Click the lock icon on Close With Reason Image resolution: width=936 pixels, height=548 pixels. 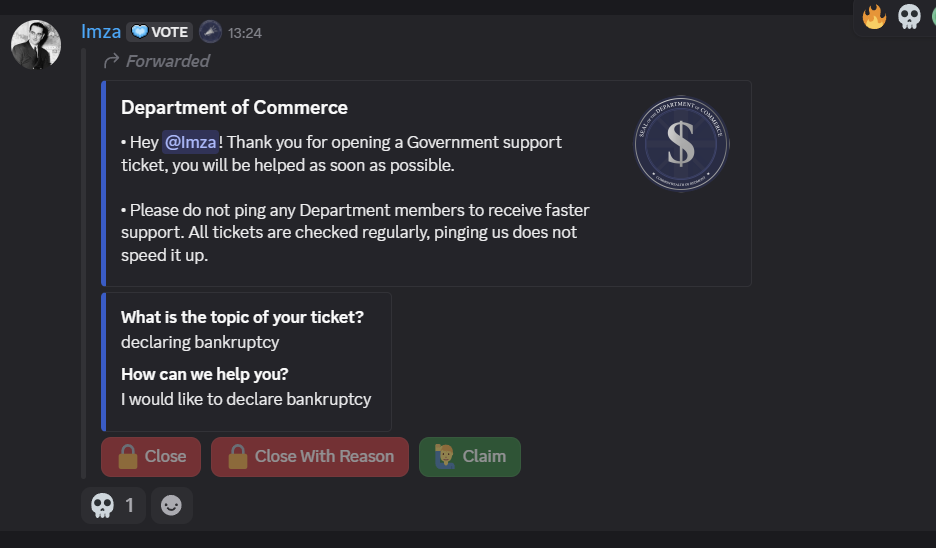[x=238, y=457]
